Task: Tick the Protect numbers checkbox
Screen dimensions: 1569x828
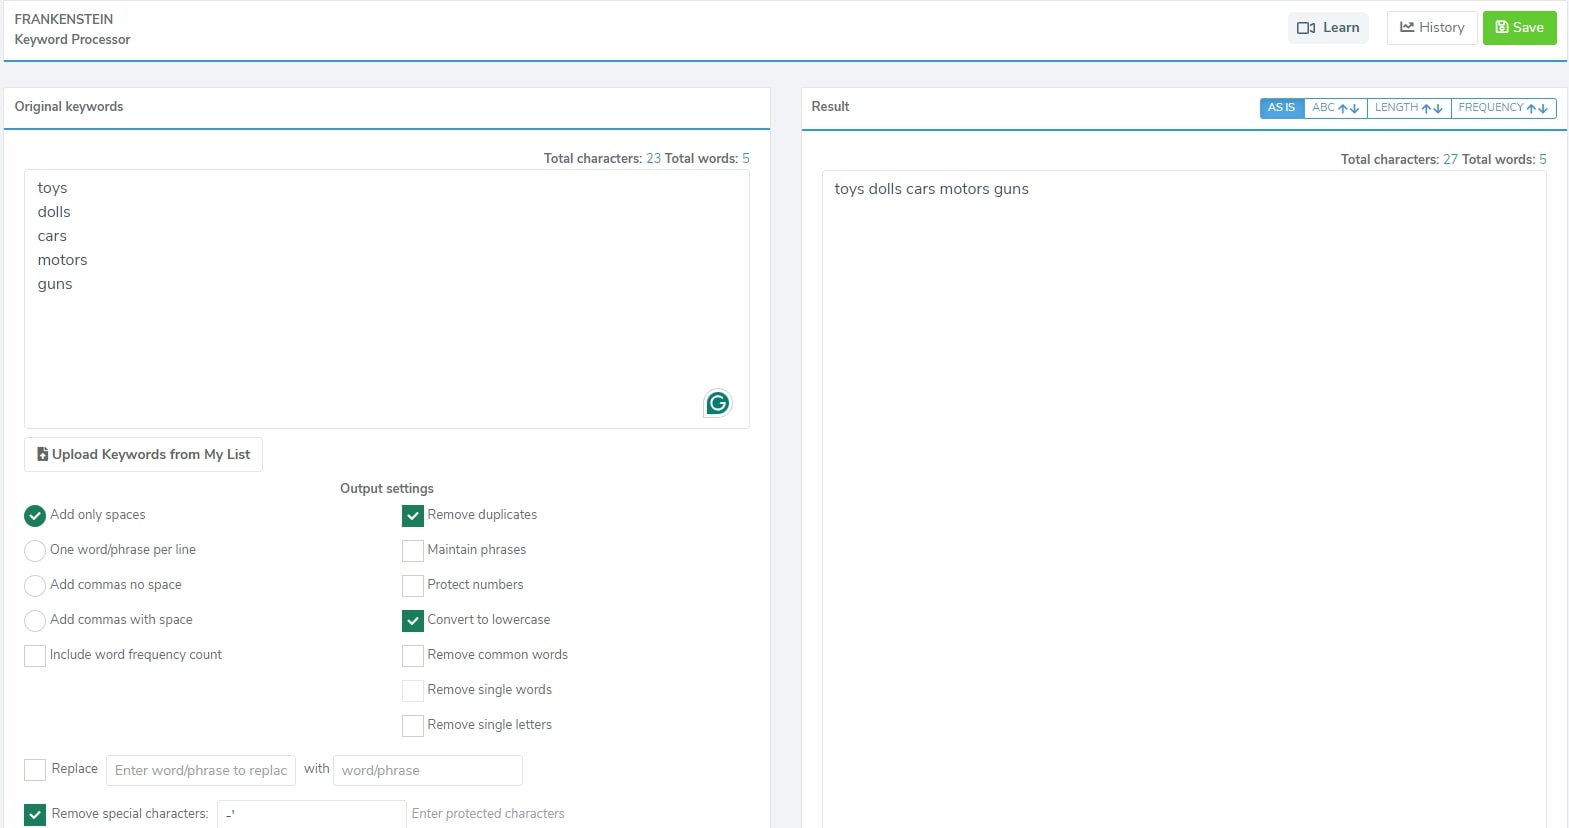Action: pos(413,585)
